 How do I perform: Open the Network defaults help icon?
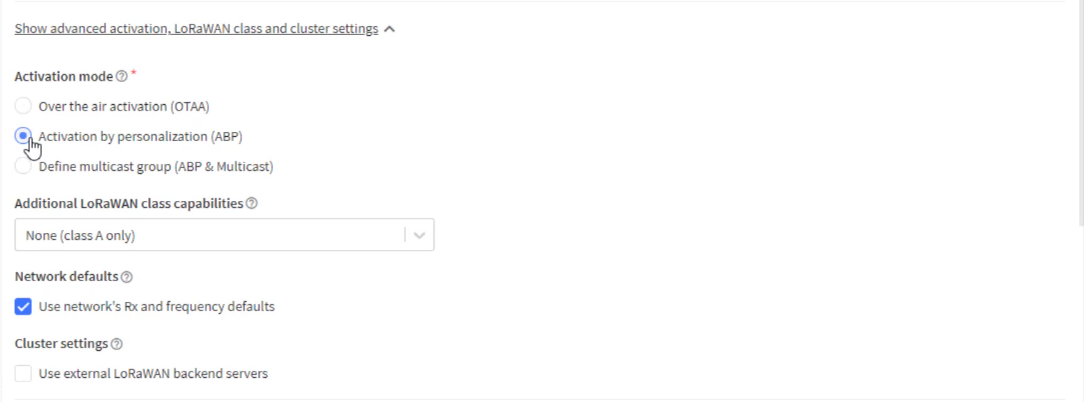pos(127,277)
